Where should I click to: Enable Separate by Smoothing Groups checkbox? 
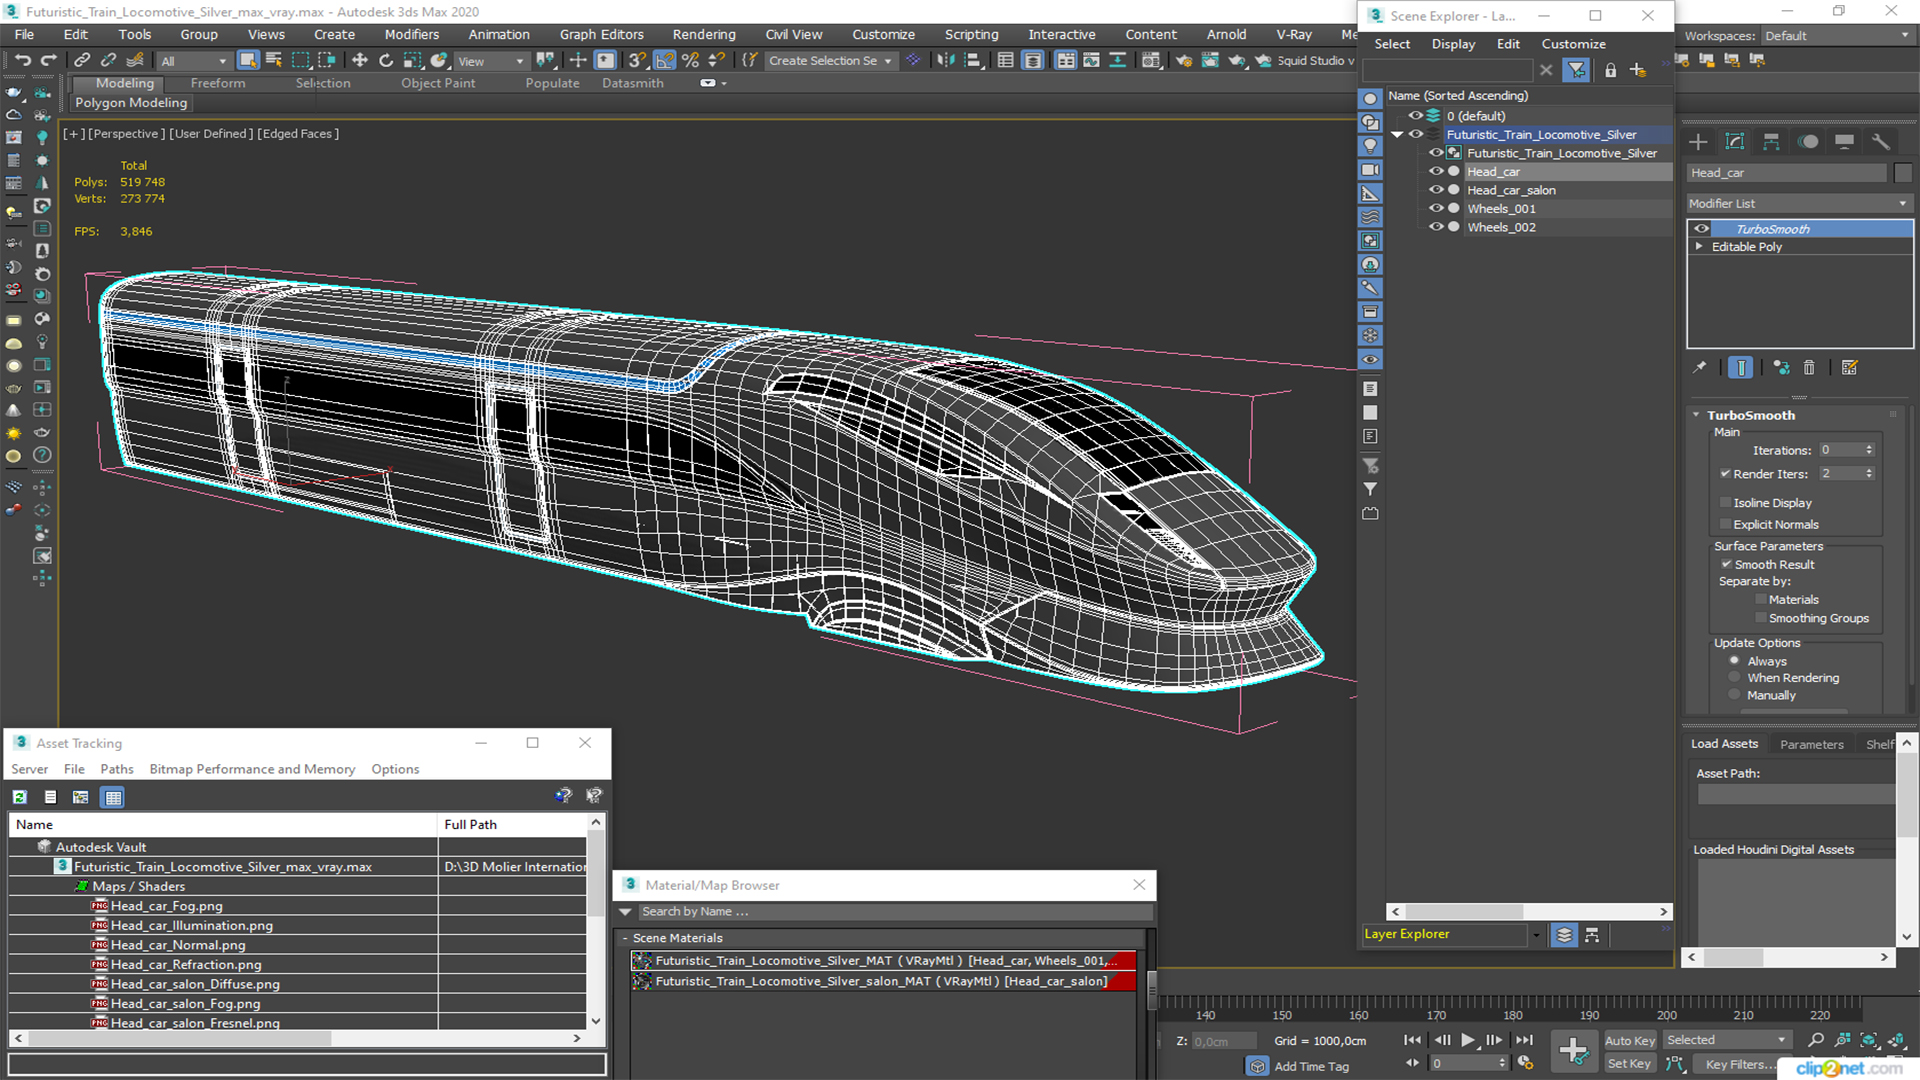click(x=1760, y=619)
